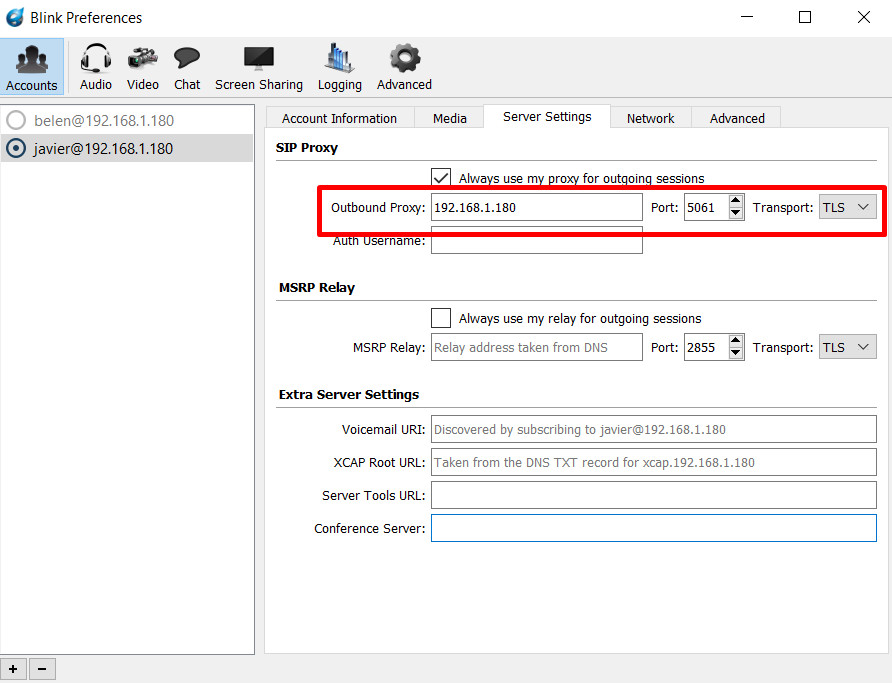Click the Auth Username field
This screenshot has width=892, height=683.
click(536, 241)
